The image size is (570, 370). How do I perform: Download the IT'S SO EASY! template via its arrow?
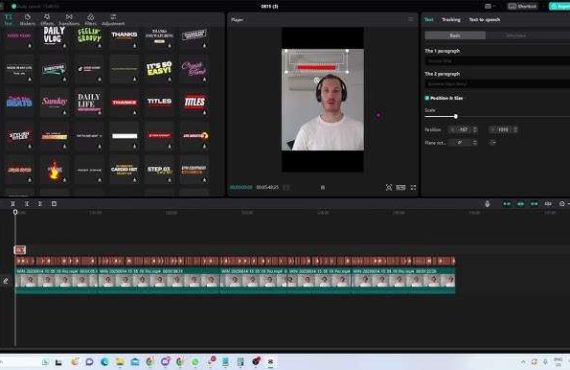point(169,79)
